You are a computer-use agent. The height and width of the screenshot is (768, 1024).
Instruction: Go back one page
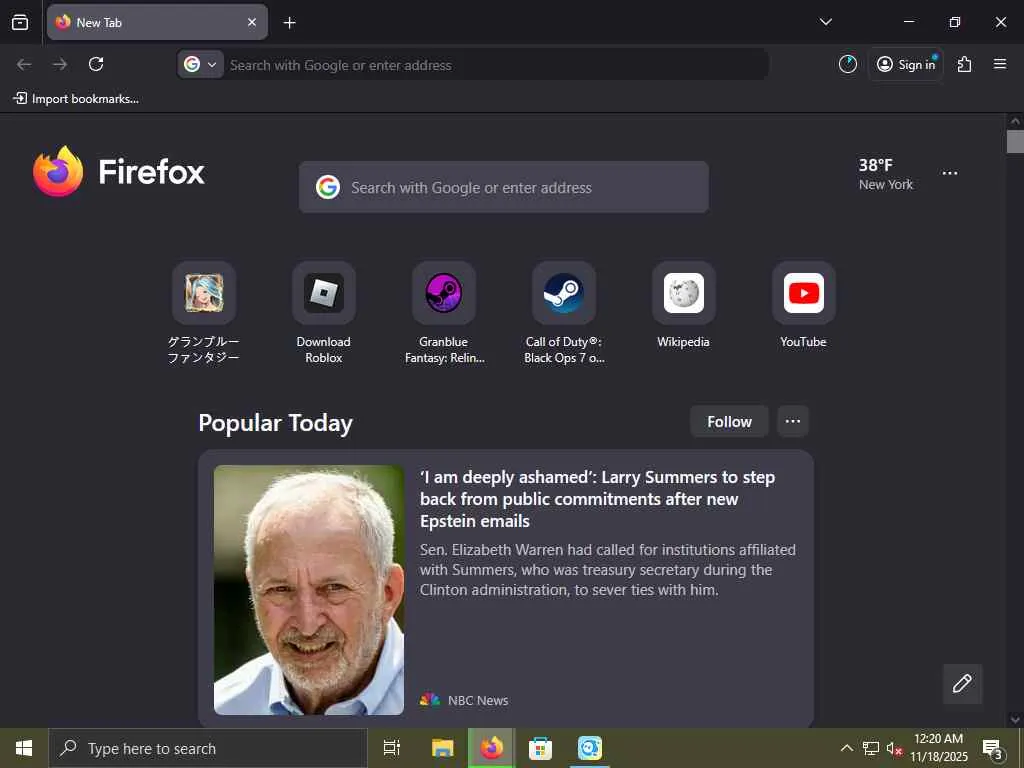point(24,64)
